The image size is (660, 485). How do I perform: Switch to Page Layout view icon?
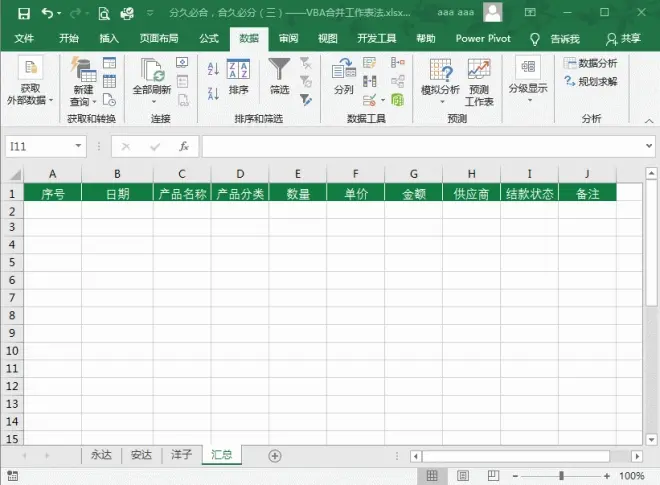click(x=463, y=476)
